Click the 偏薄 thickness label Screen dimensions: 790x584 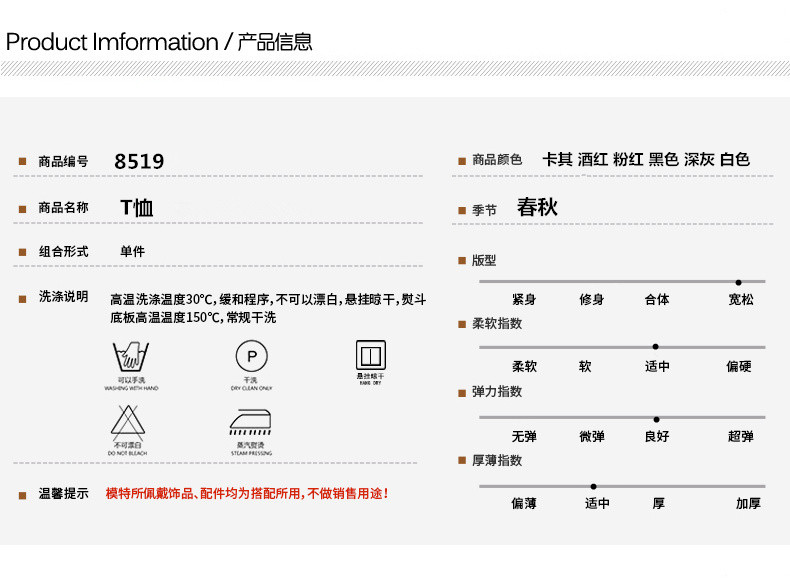pyautogui.click(x=524, y=503)
